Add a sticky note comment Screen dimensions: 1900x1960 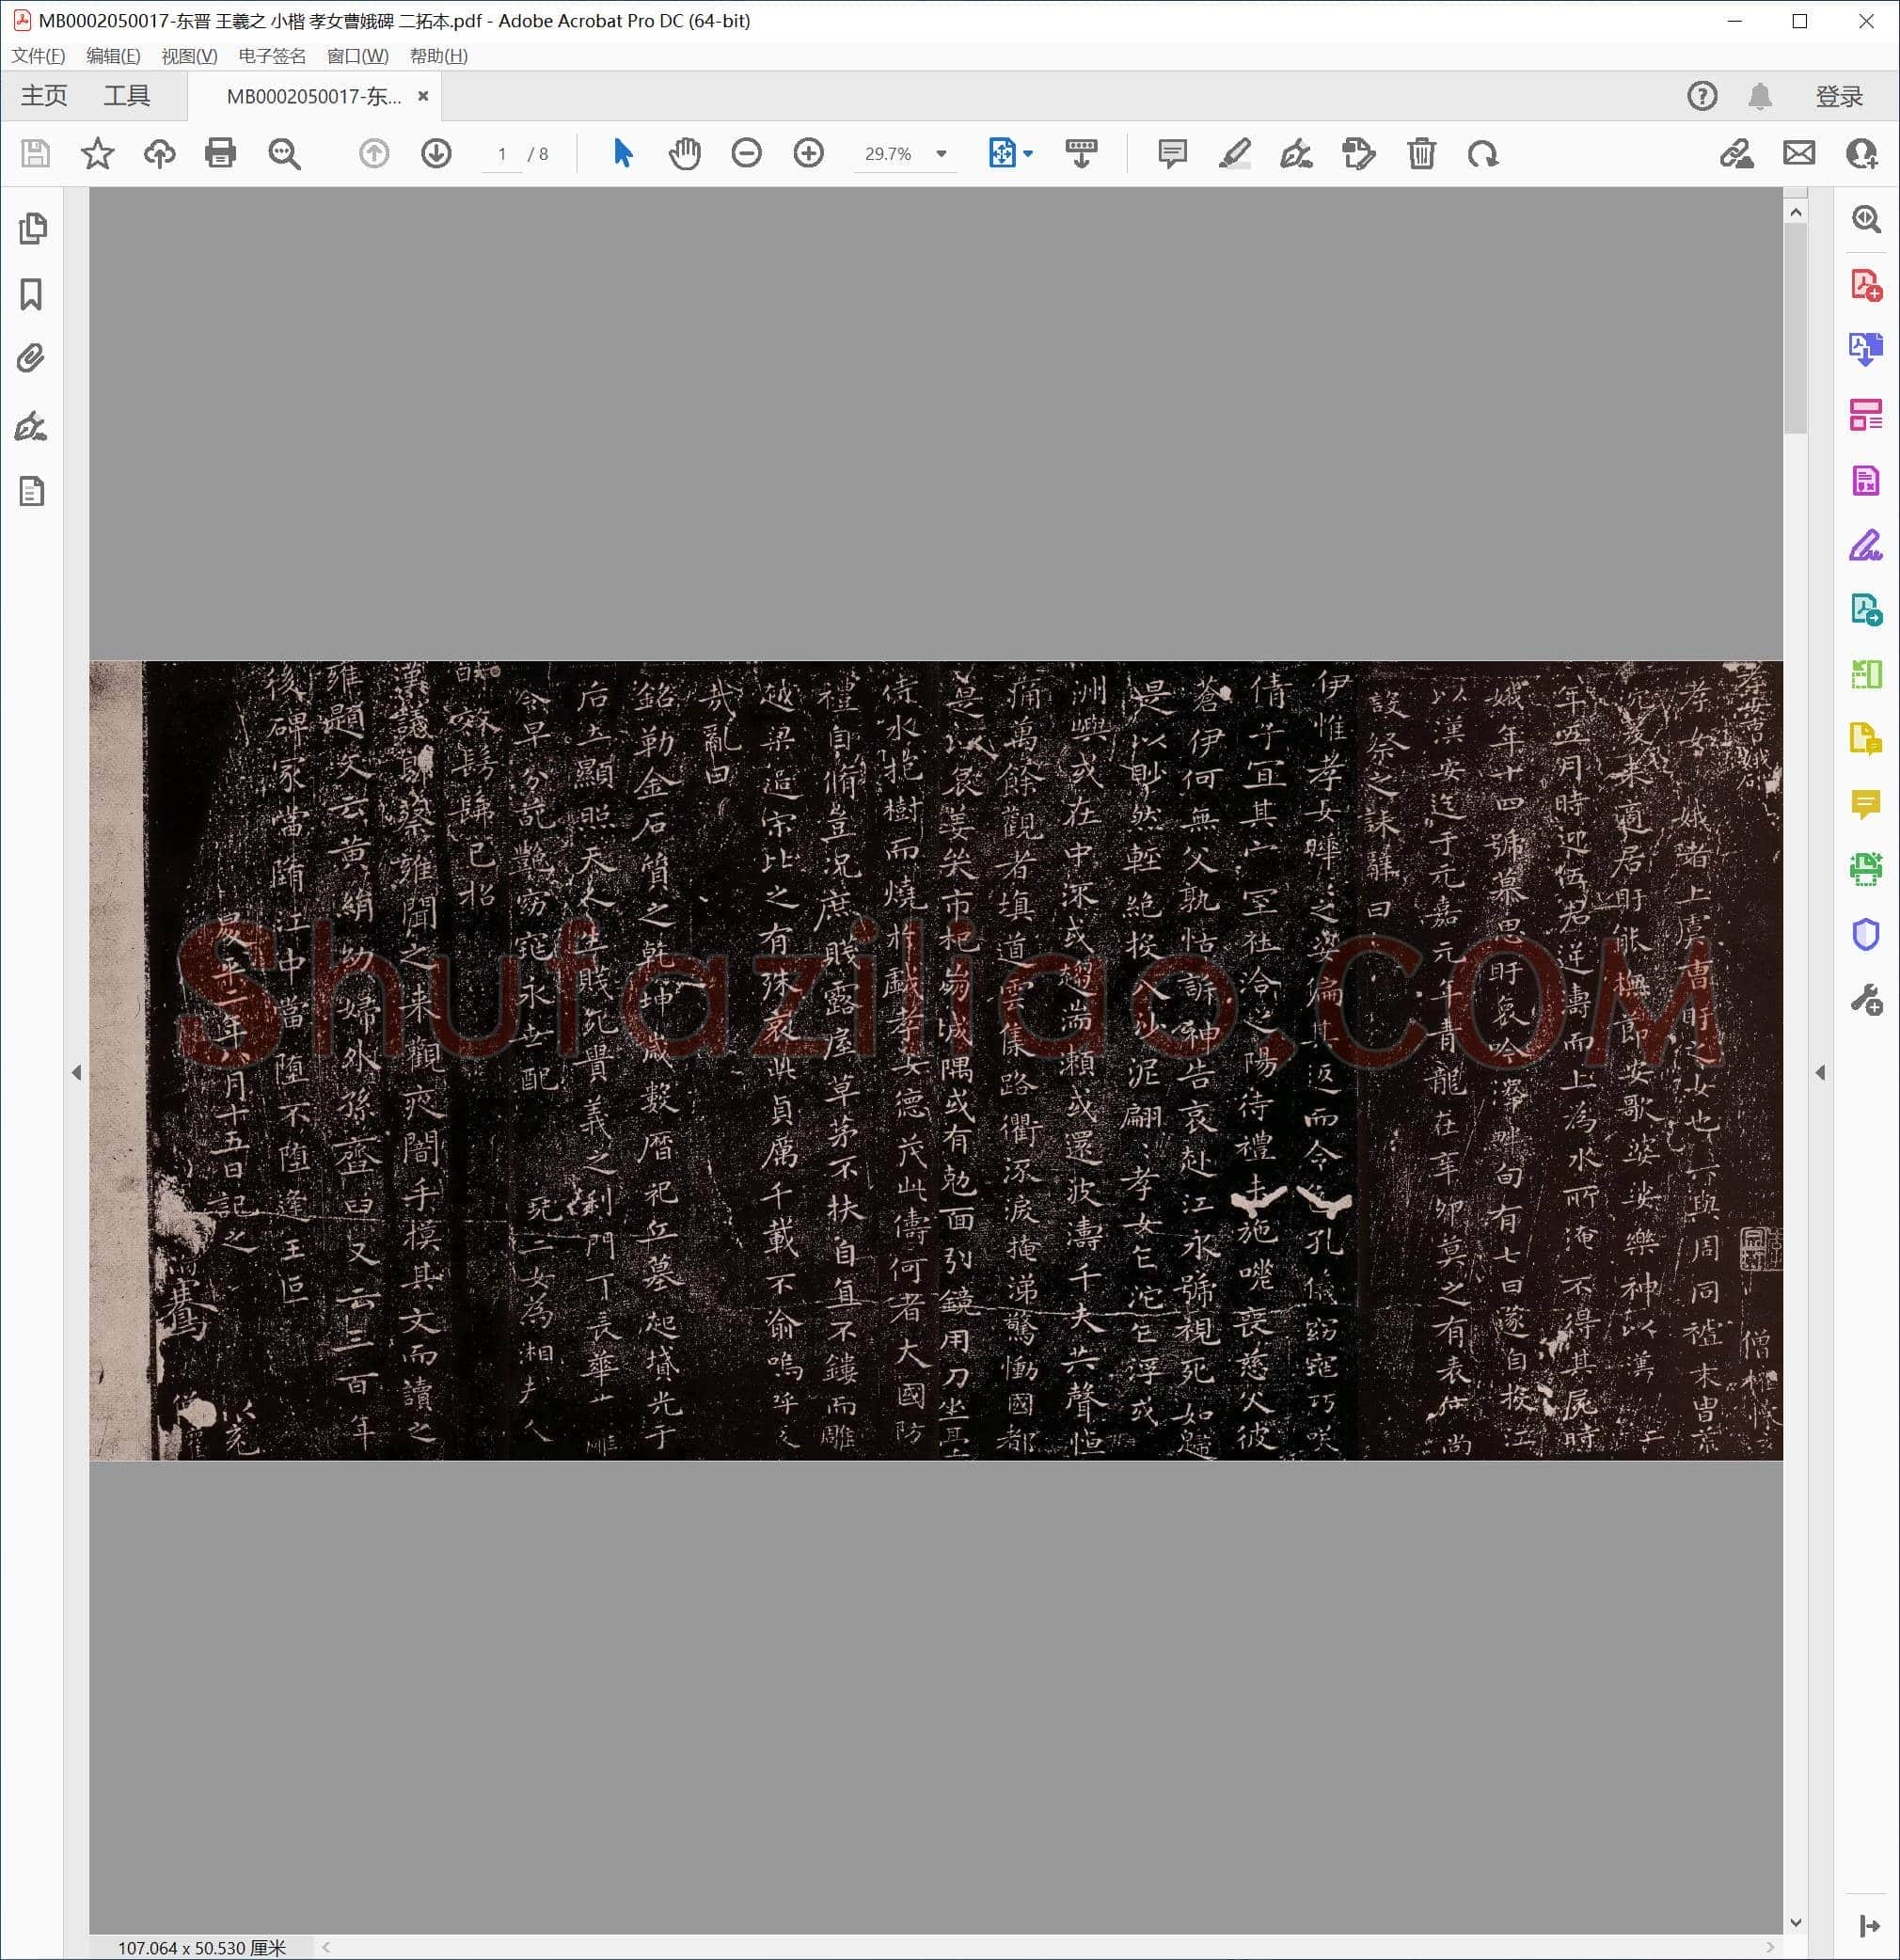click(x=1172, y=153)
